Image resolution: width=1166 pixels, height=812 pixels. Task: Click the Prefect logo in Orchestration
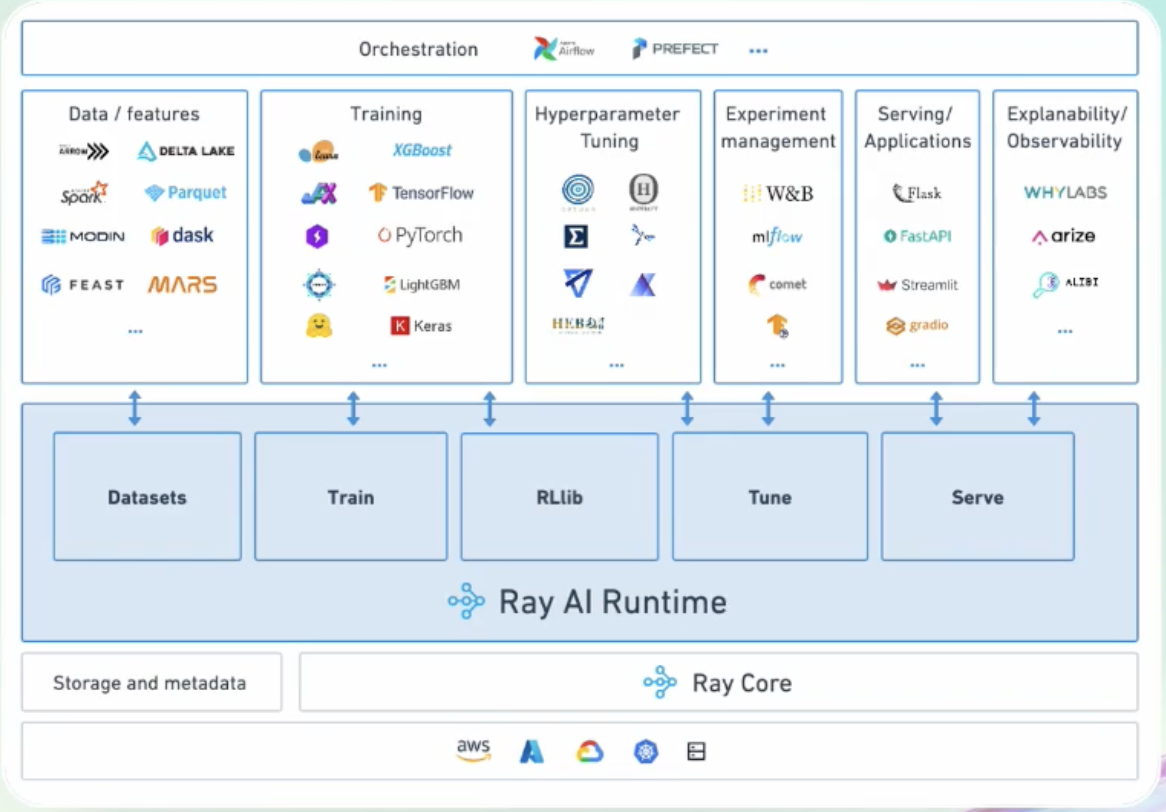pos(675,48)
